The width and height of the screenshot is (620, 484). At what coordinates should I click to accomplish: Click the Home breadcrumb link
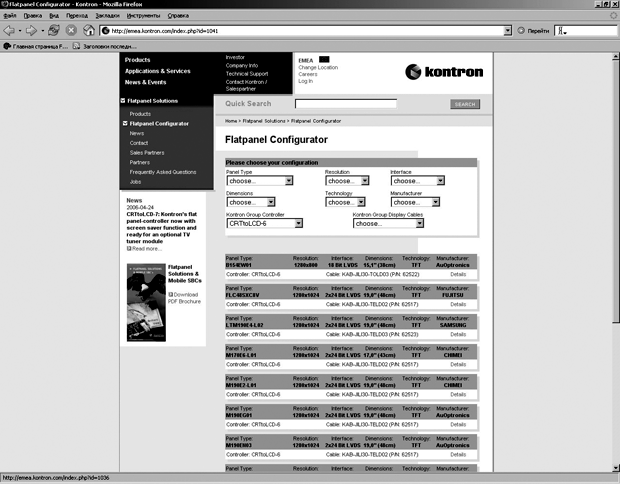[231, 121]
